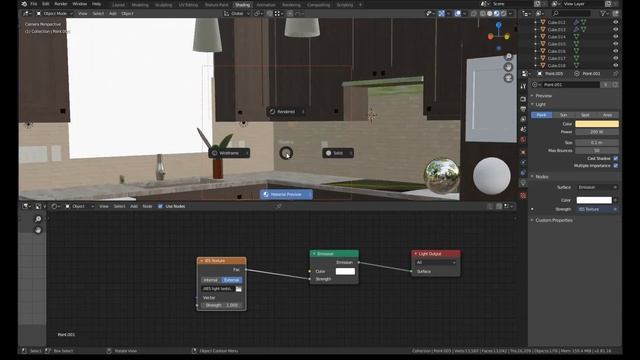Image resolution: width=640 pixels, height=360 pixels.
Task: Open the Global transform orientation dropdown
Action: tap(237, 13)
